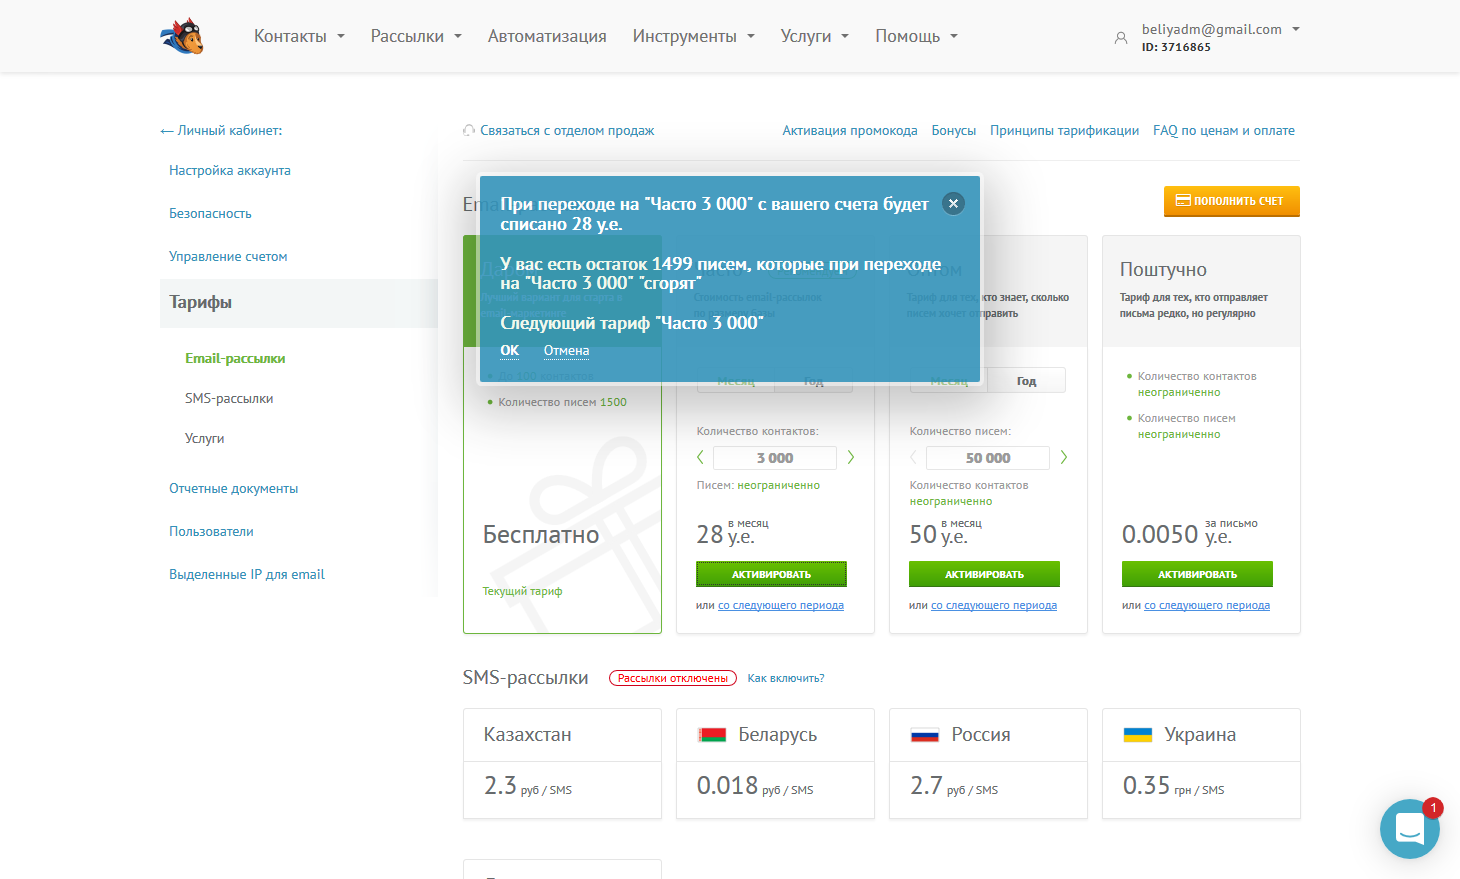The height and width of the screenshot is (879, 1460).
Task: Confirm the popup with OK
Action: [x=509, y=350]
